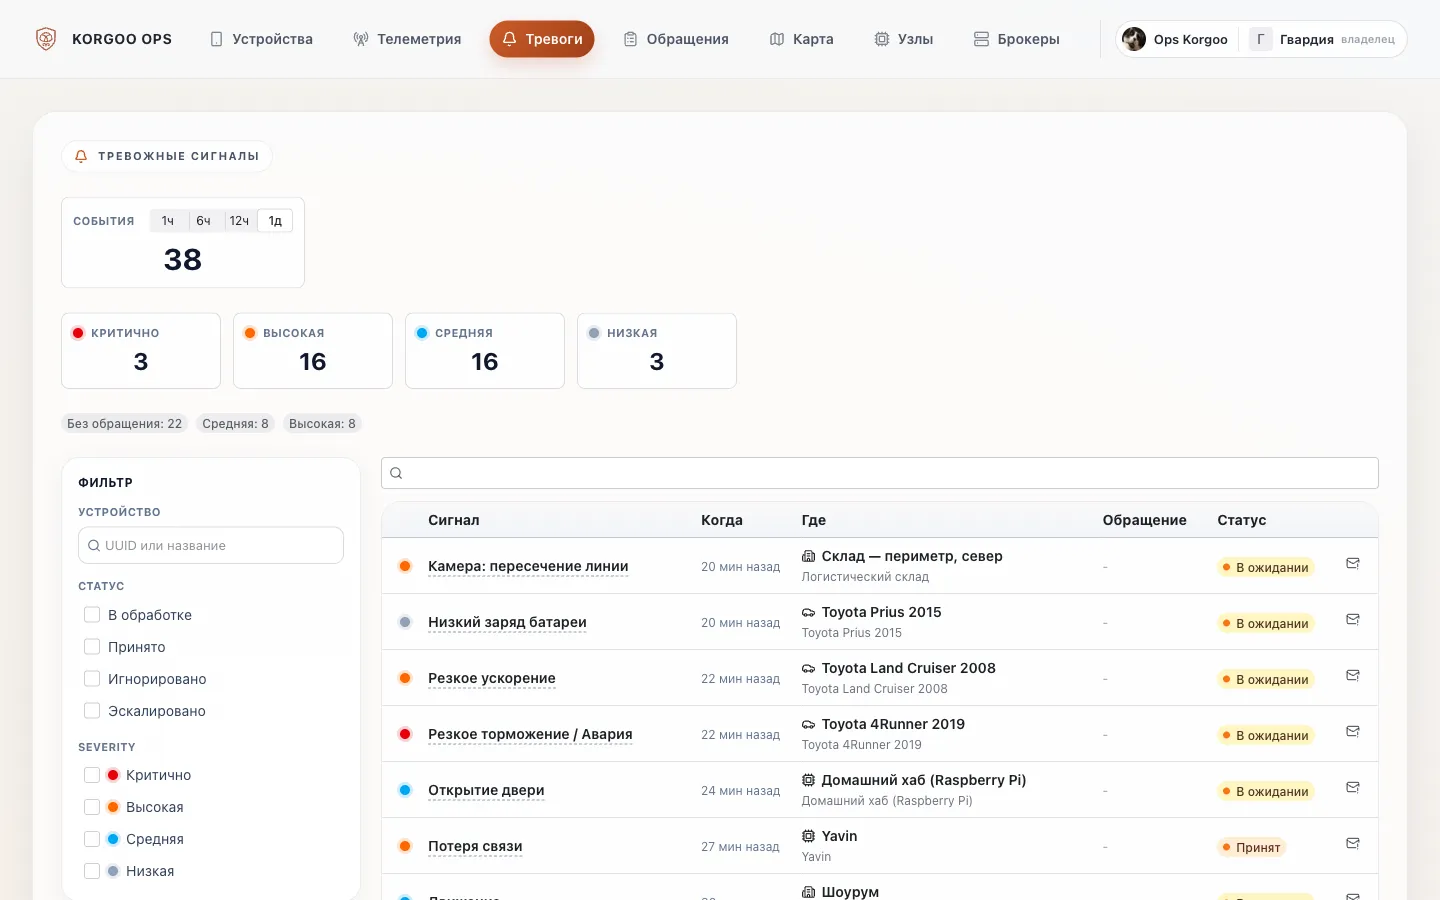Viewport: 1440px width, 900px height.
Task: Enable the Критично severity checkbox
Action: click(x=92, y=775)
